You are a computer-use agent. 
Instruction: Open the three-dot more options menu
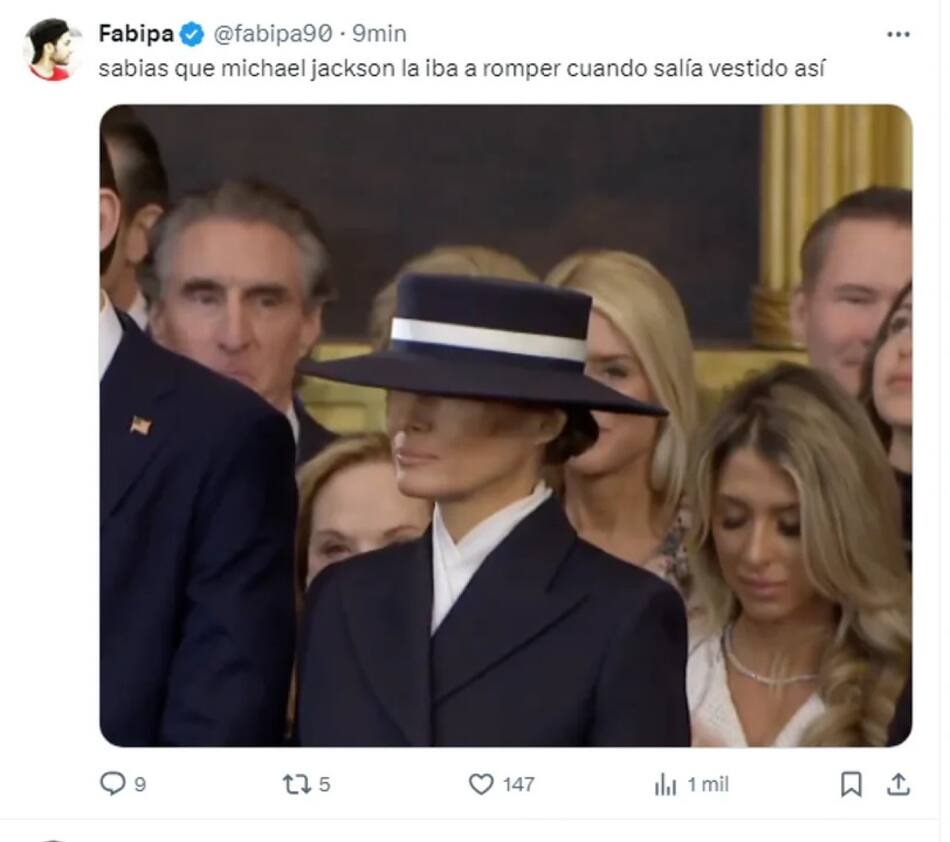[x=898, y=34]
